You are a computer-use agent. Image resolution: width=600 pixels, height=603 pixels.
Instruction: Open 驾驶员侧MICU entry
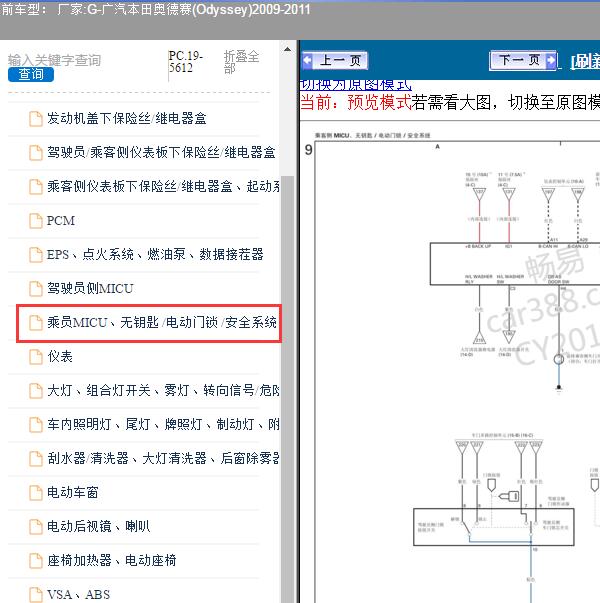tap(90, 288)
